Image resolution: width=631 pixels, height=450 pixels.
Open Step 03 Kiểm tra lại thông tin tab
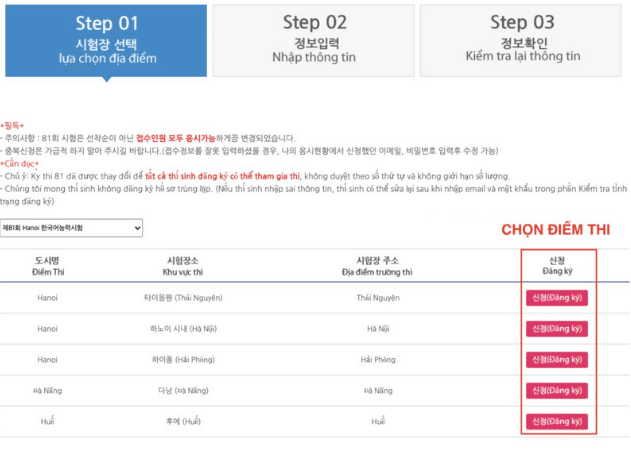[x=522, y=38]
